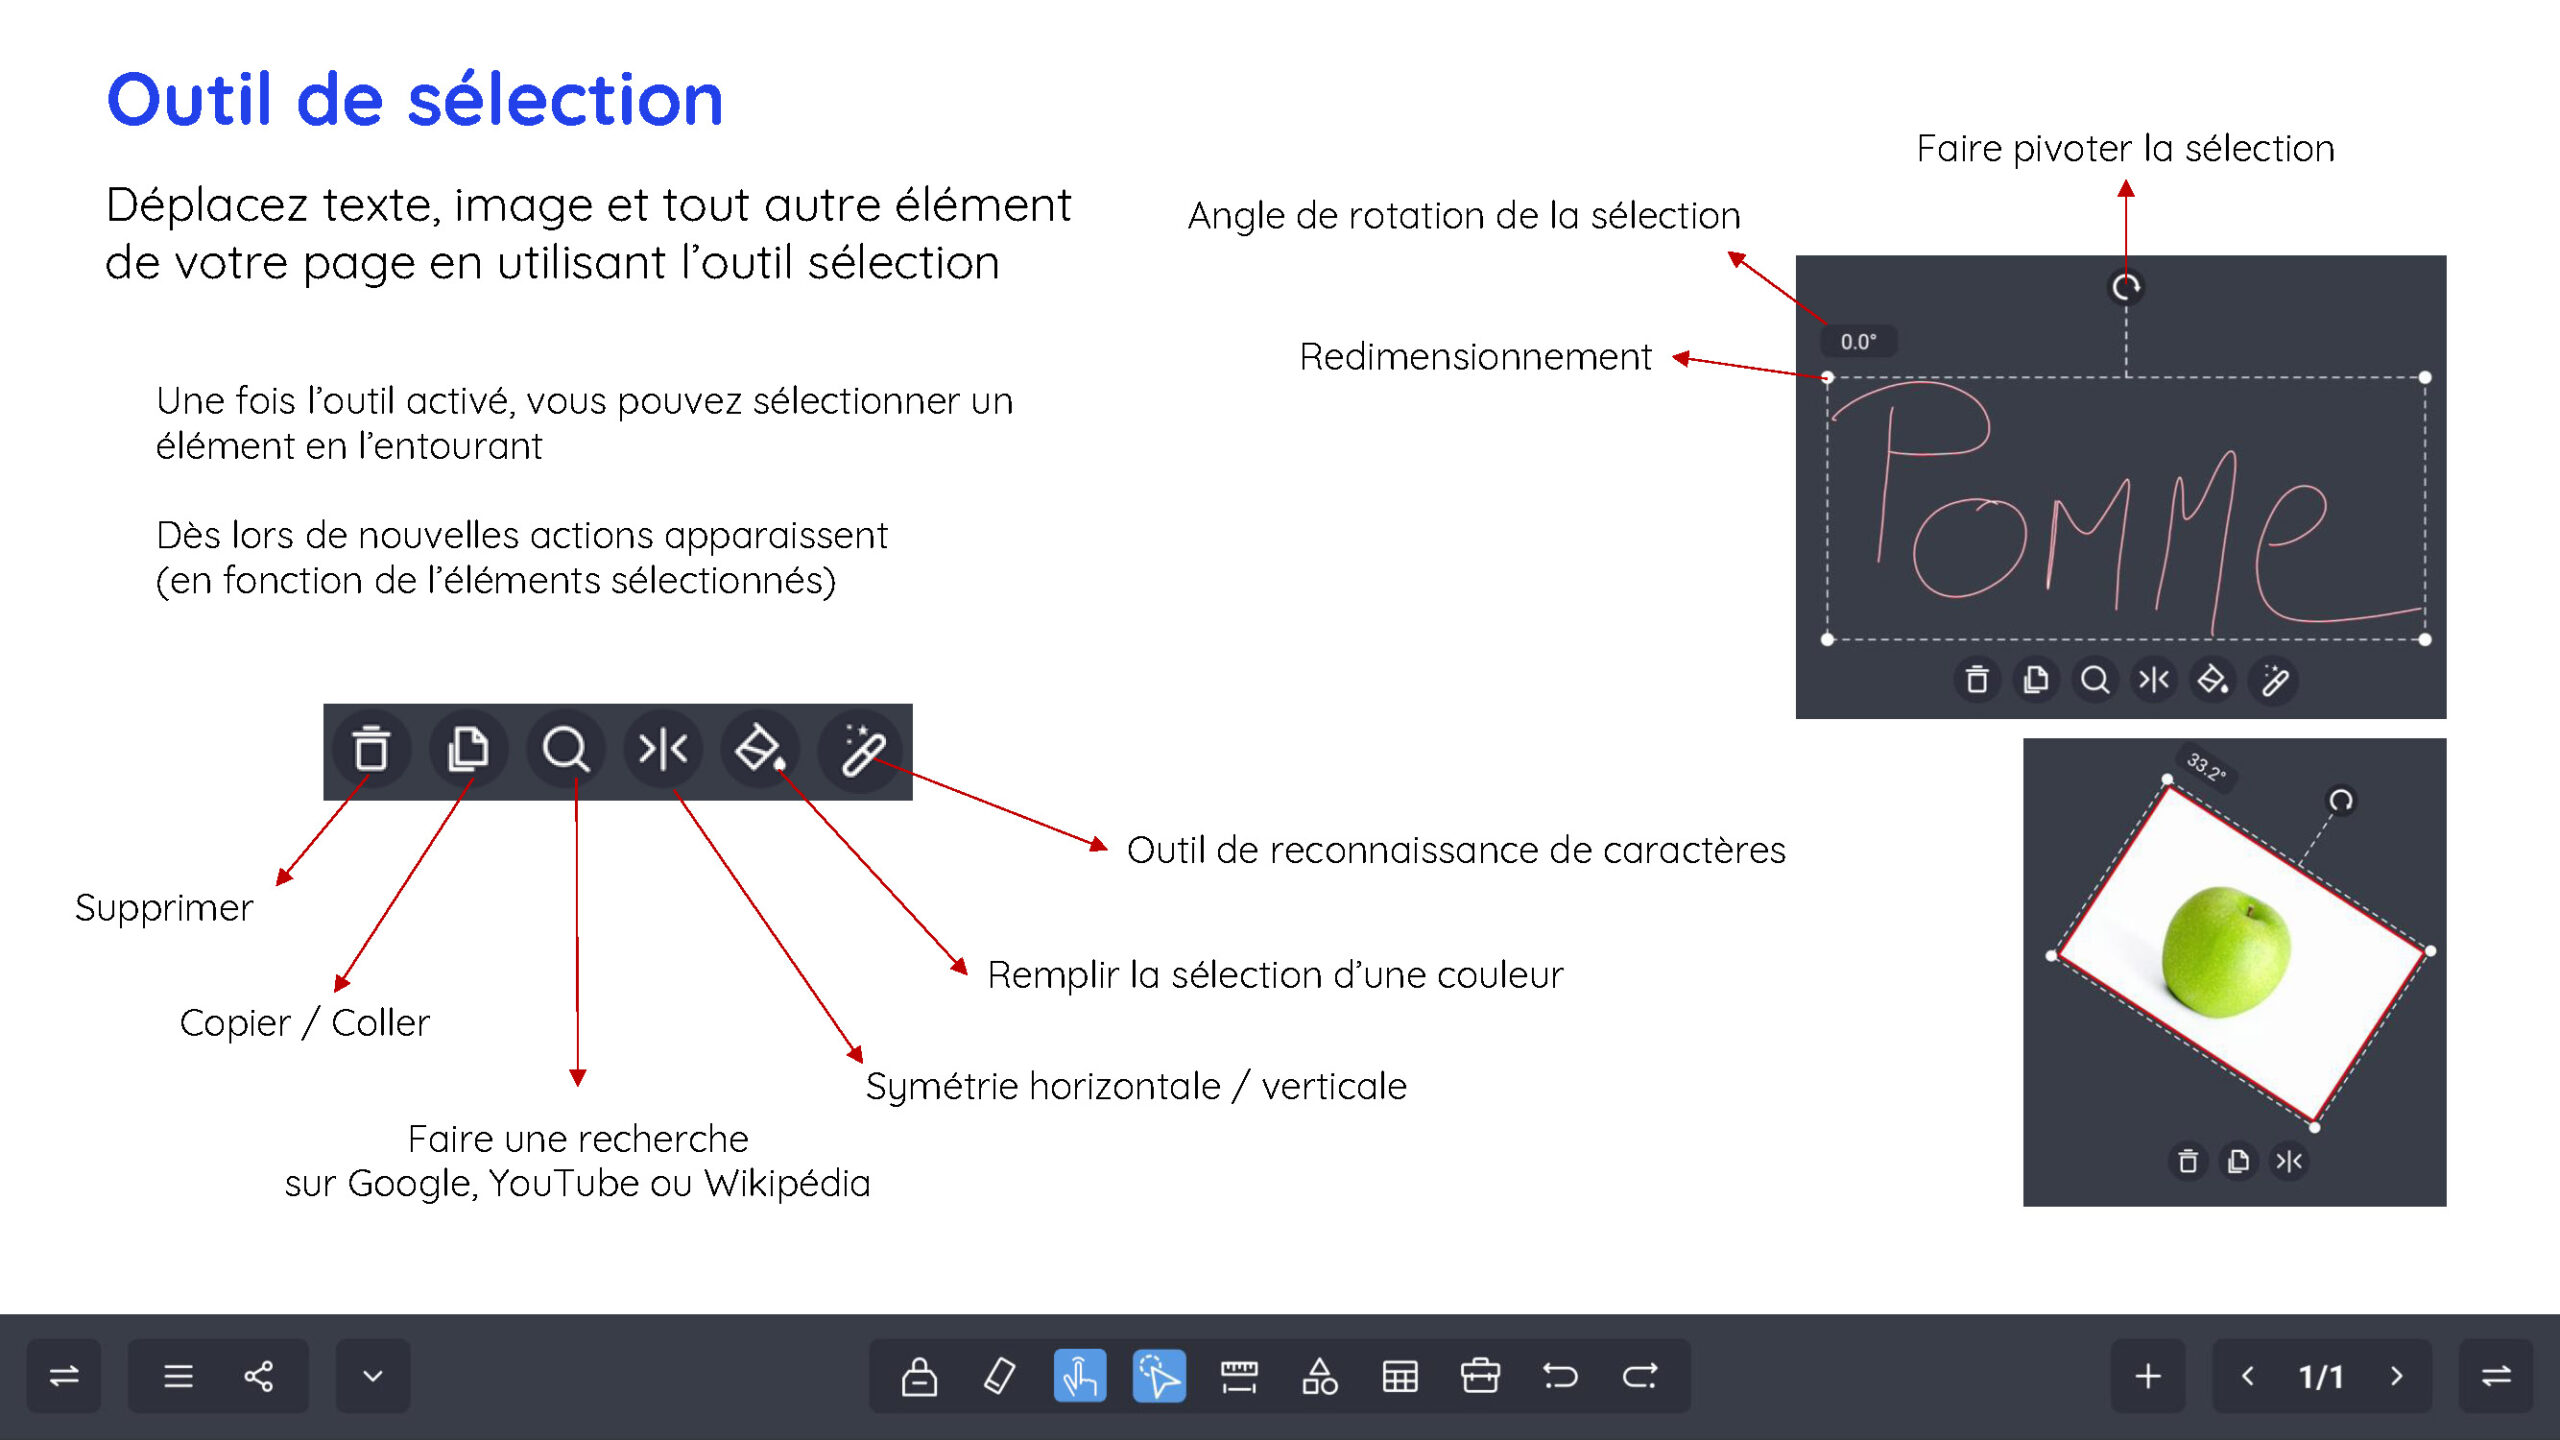Click the padlock icon in bottom toolbar

(x=919, y=1376)
